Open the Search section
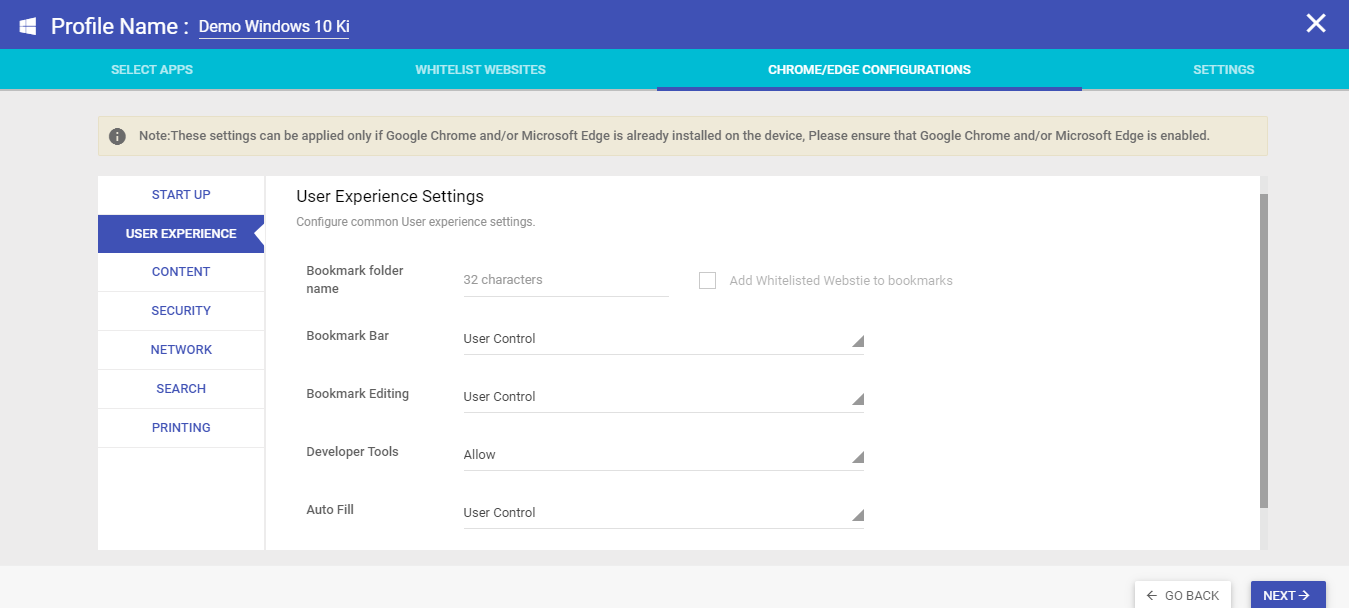The width and height of the screenshot is (1349, 608). pos(181,389)
